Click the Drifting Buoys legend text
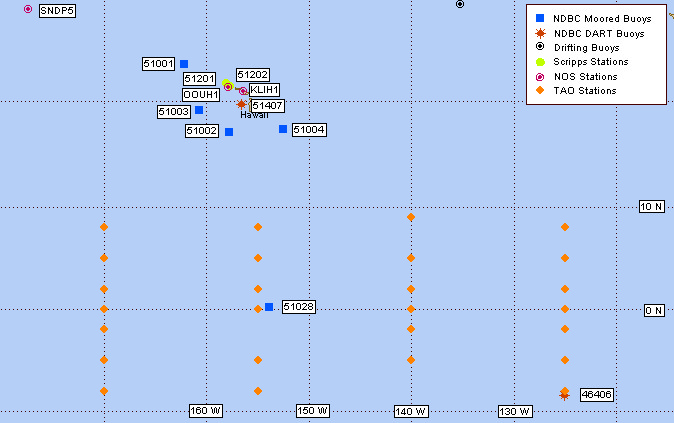This screenshot has width=674, height=423. click(x=587, y=48)
